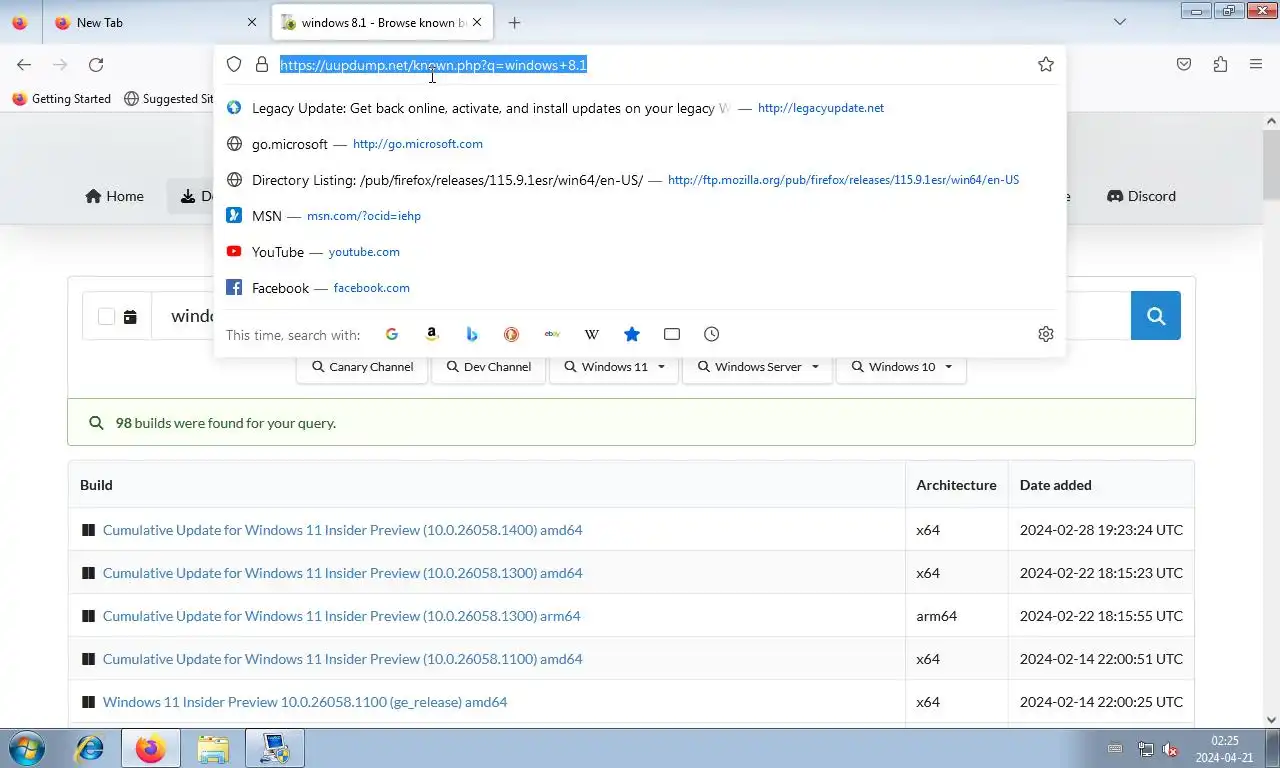Search with Wikipedia this time
This screenshot has width=1280, height=768.
coord(592,334)
